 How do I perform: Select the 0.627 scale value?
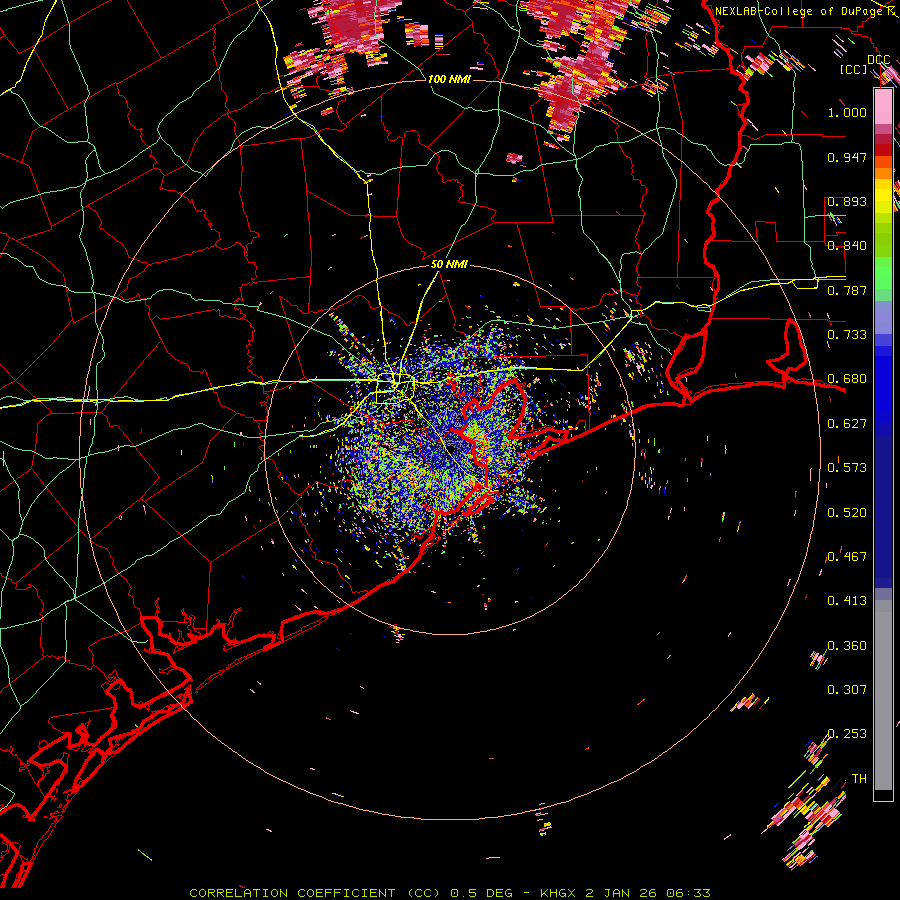(x=847, y=423)
